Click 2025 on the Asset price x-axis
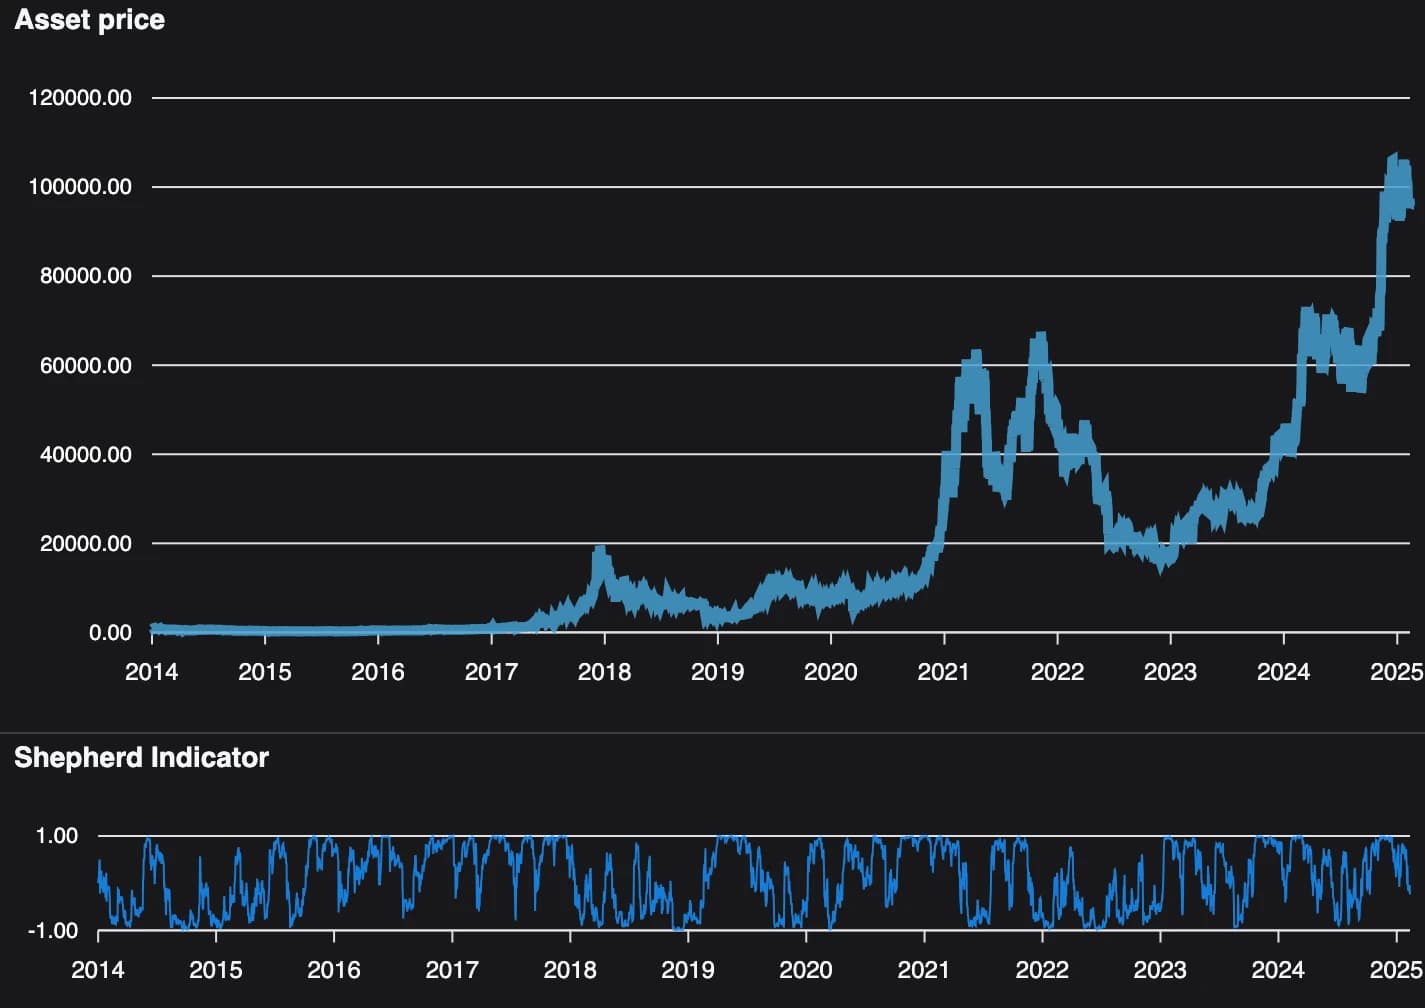The image size is (1425, 1008). coord(1396,672)
